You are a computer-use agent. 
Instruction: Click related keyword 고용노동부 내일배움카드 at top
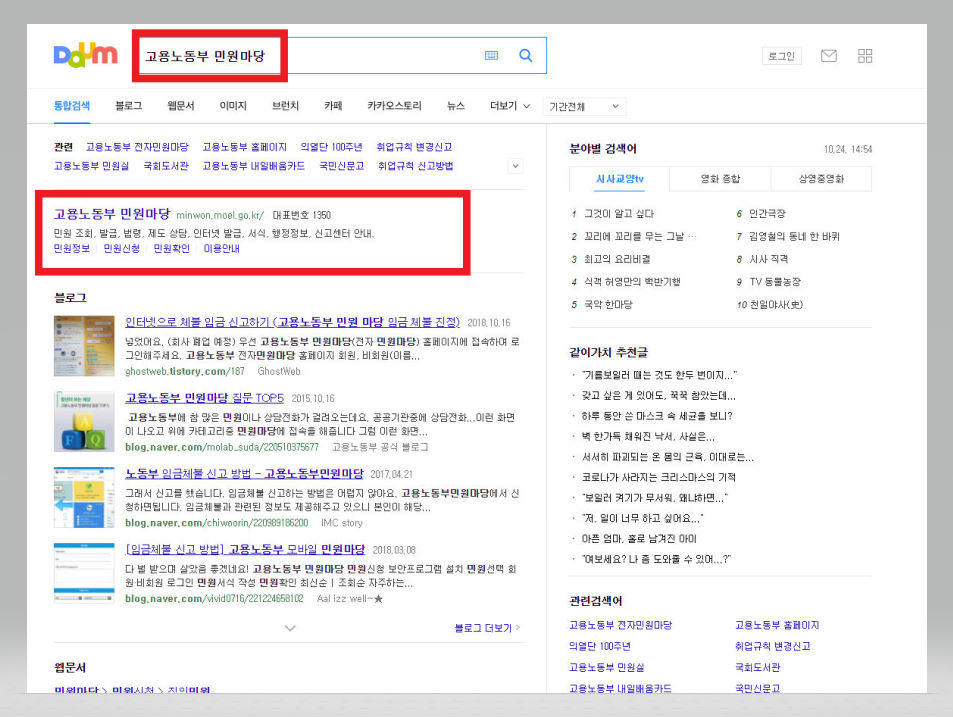point(253,166)
